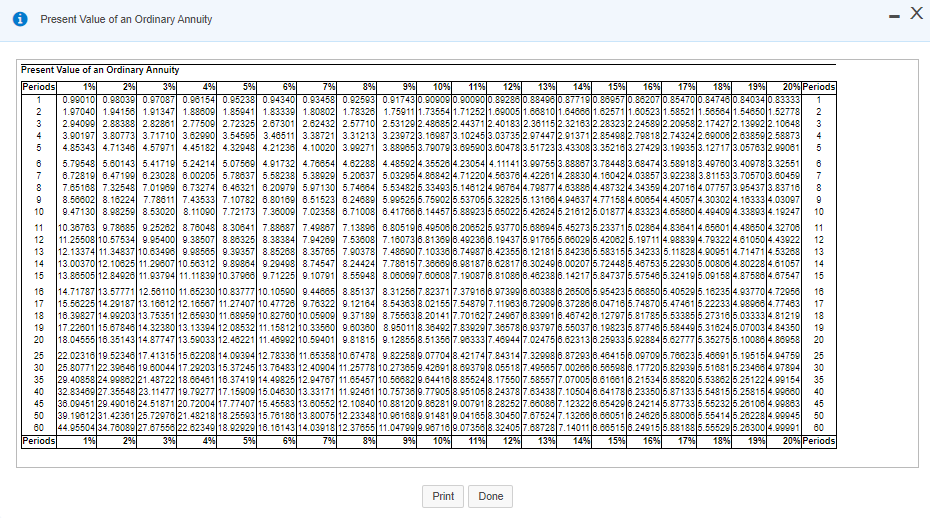Select the value 2.72325

tap(239, 123)
